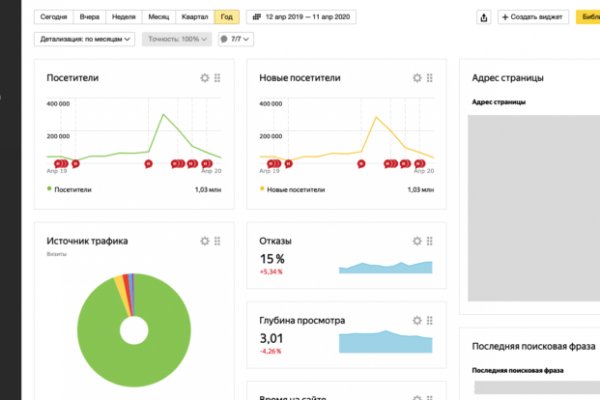The height and width of the screenshot is (400, 600).
Task: Click the export icon beside Создать виджет
Action: click(484, 18)
